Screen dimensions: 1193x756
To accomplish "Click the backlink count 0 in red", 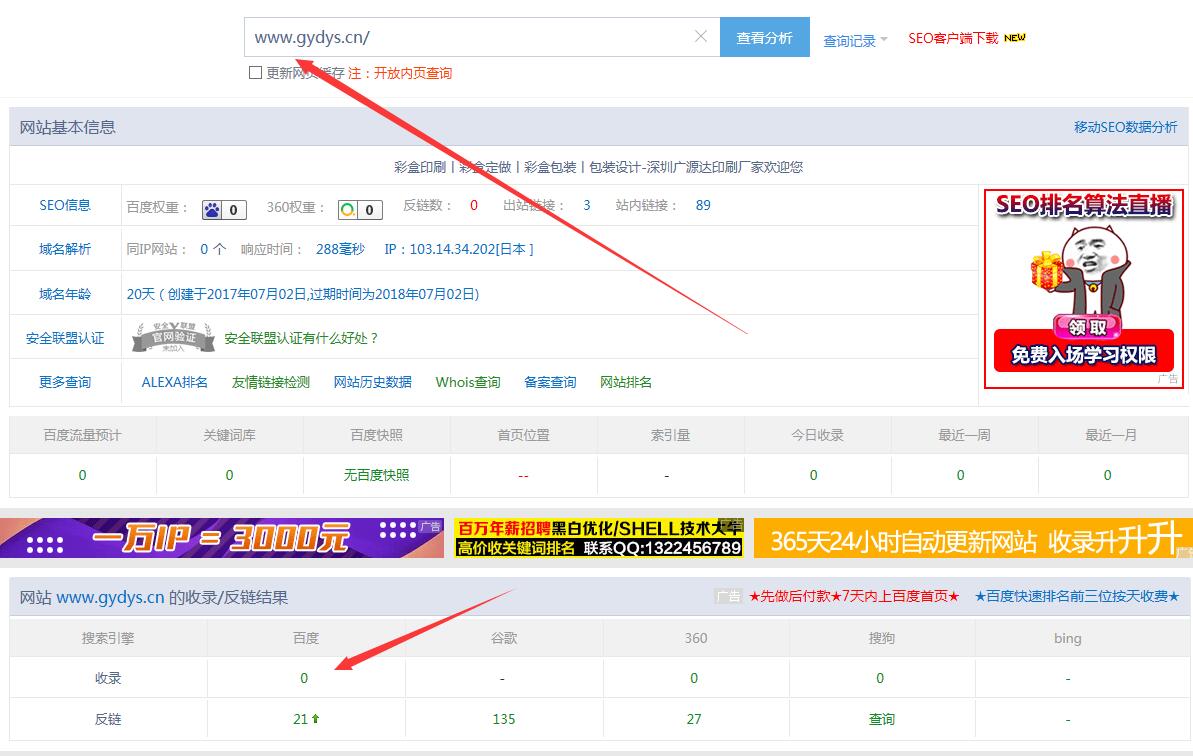I will point(474,205).
